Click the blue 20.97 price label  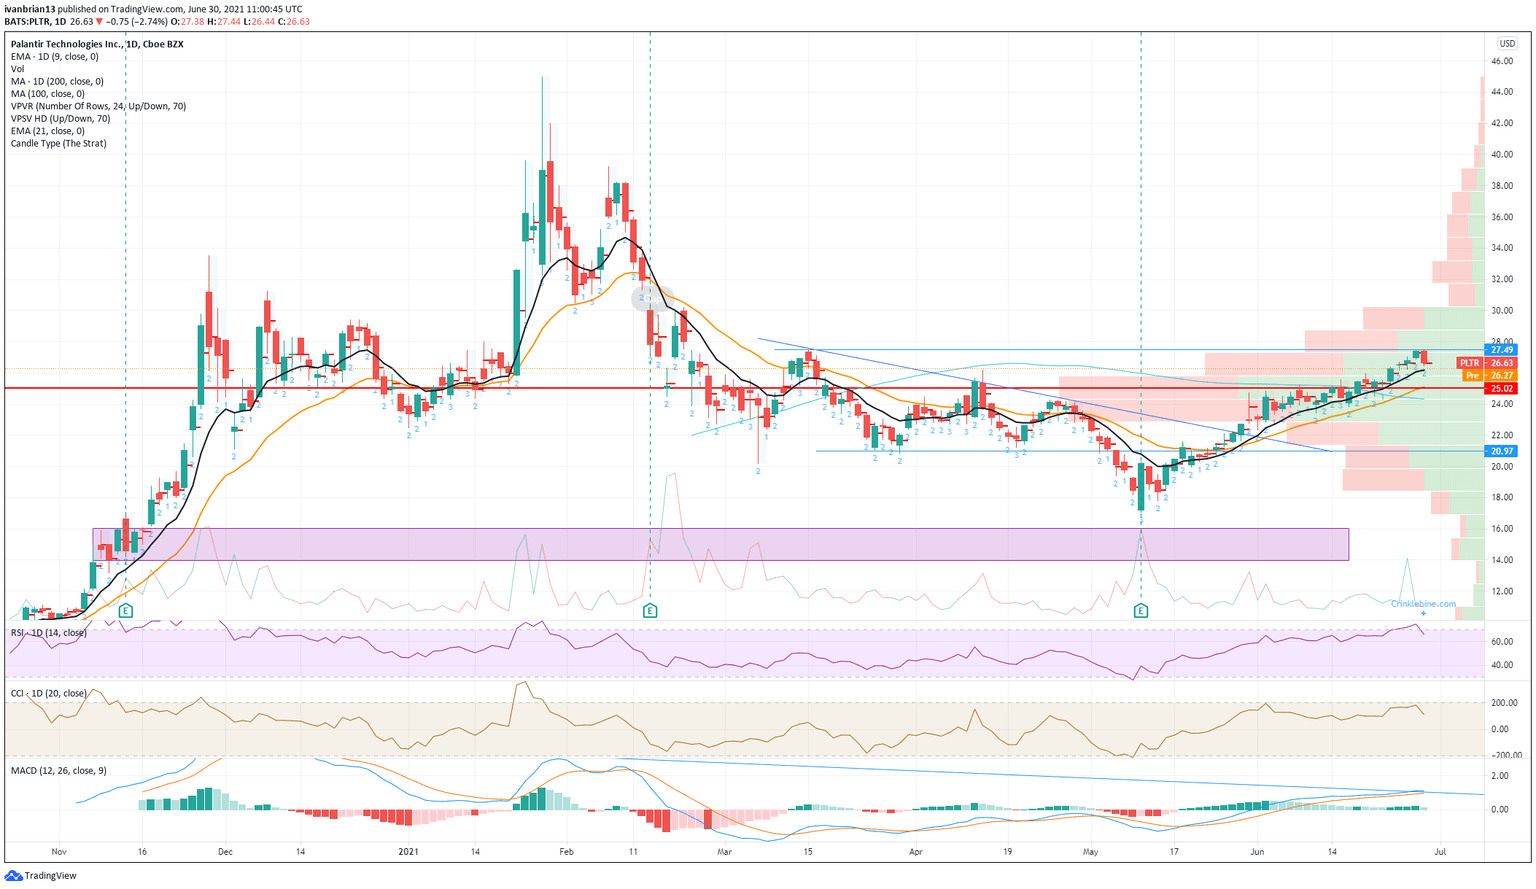[1502, 451]
